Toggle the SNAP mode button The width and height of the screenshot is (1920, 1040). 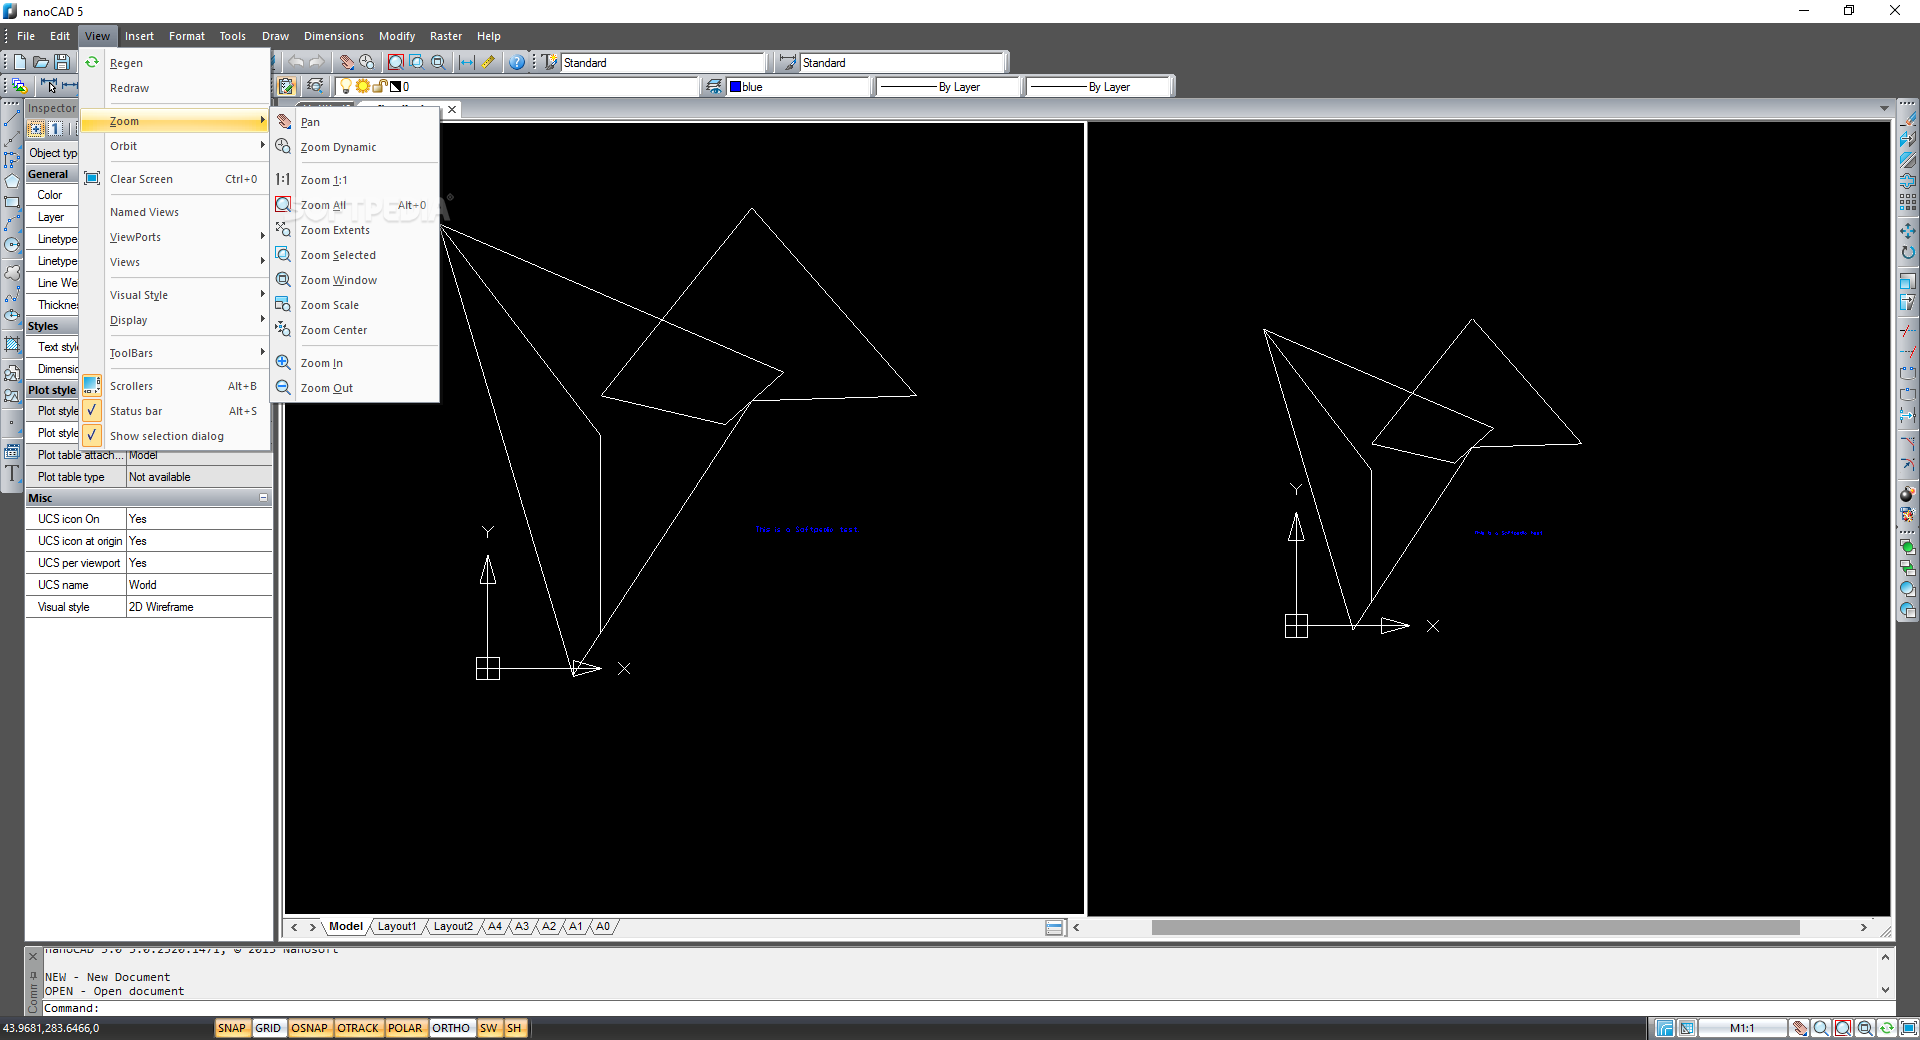[231, 1028]
